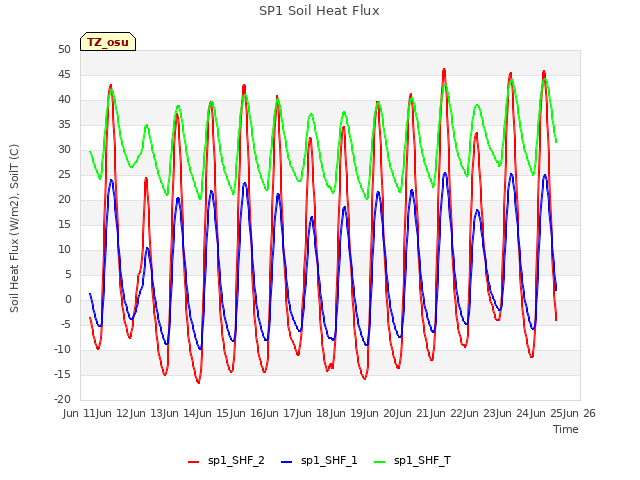Image resolution: width=640 pixels, height=480 pixels.
Task: Click the Time x-axis label
Action: [x=566, y=429]
